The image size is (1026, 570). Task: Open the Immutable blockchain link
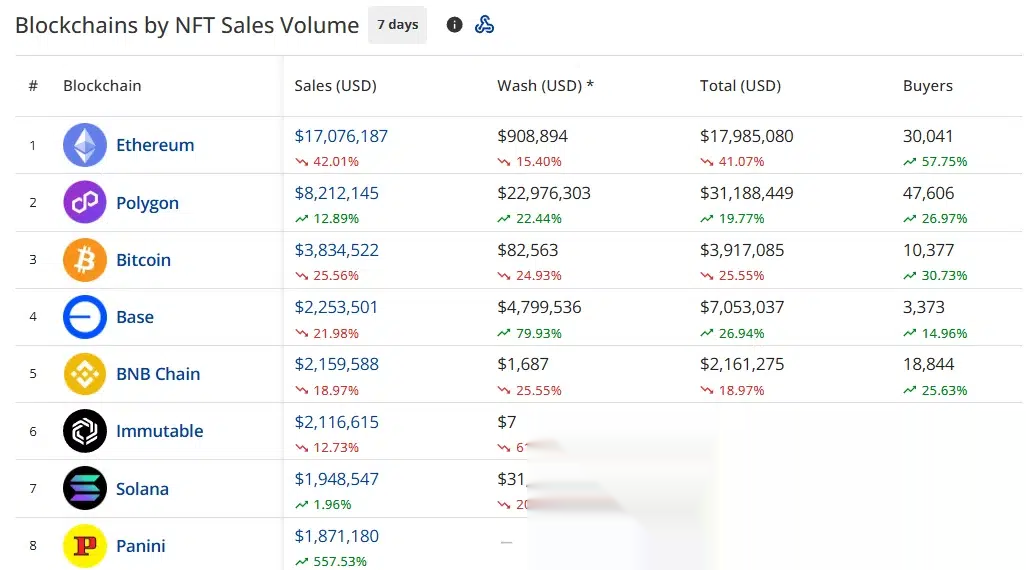pyautogui.click(x=160, y=431)
